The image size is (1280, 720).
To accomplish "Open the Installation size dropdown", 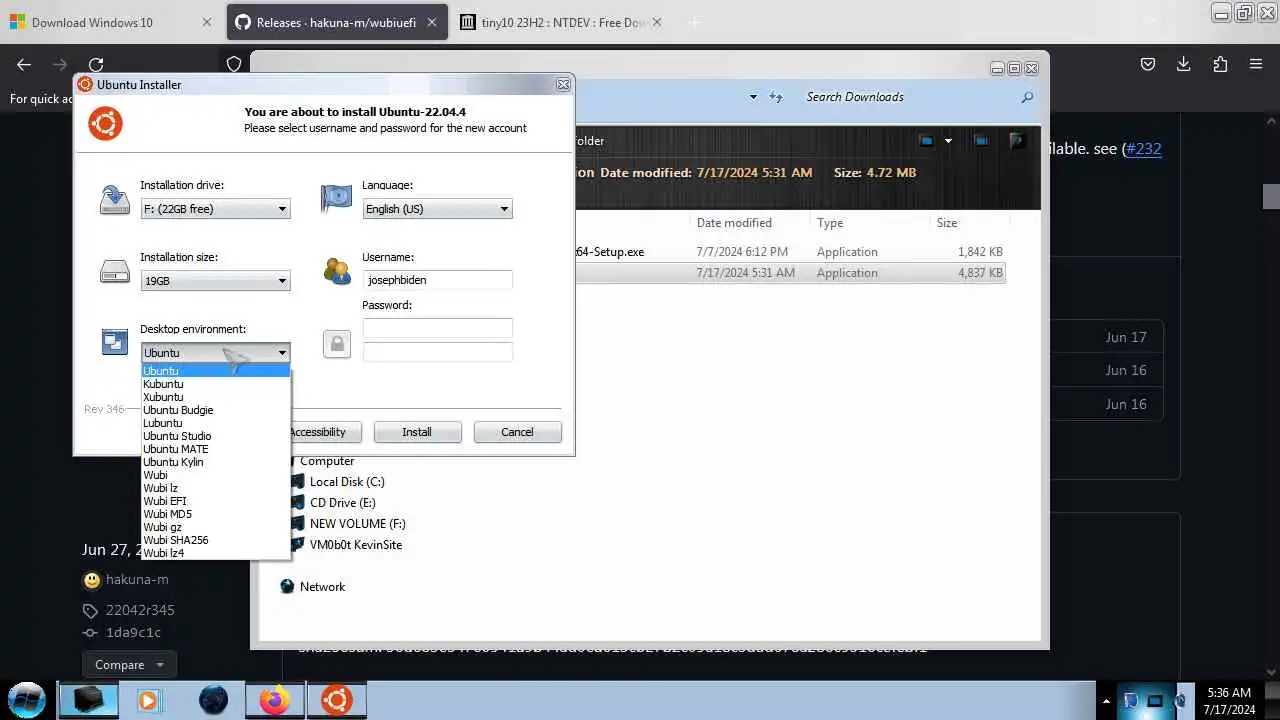I will click(215, 281).
